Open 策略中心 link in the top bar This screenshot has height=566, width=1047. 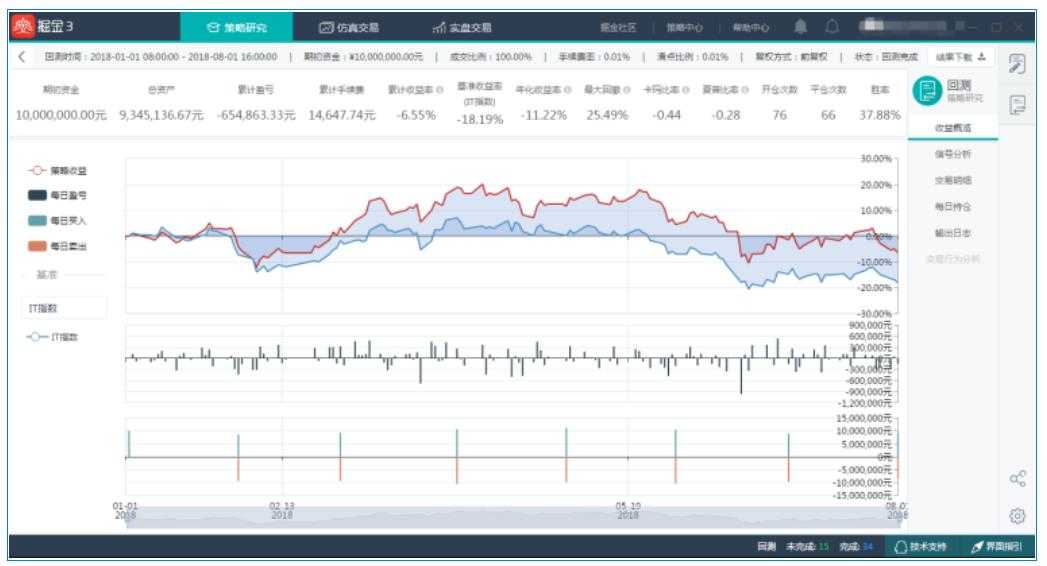point(684,27)
